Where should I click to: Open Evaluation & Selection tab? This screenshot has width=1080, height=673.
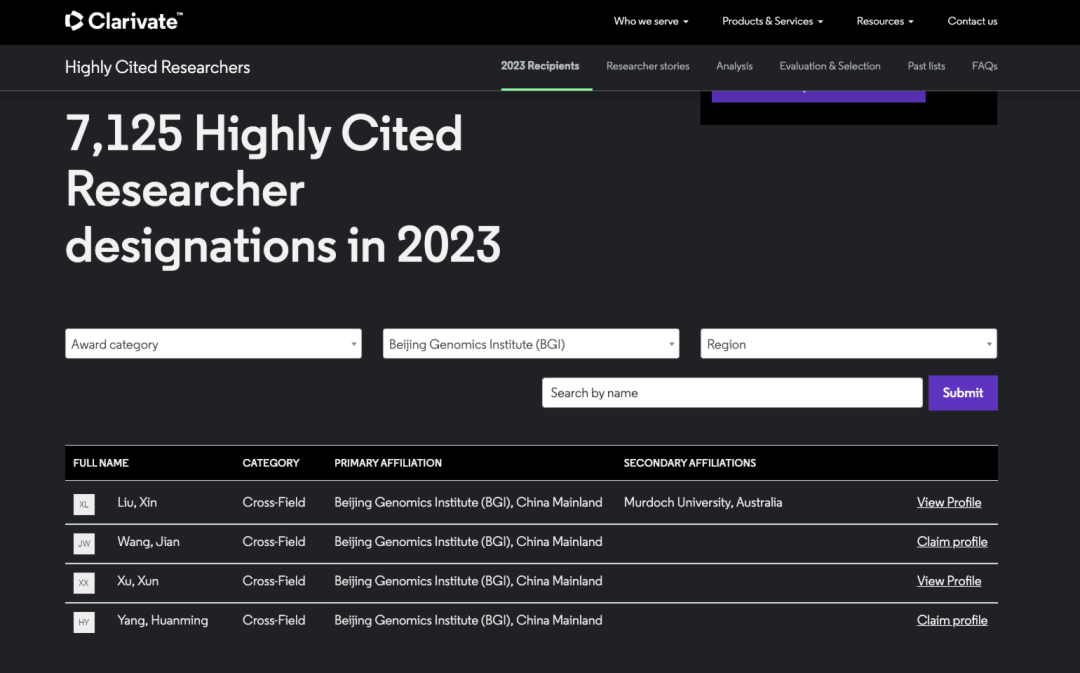click(830, 66)
